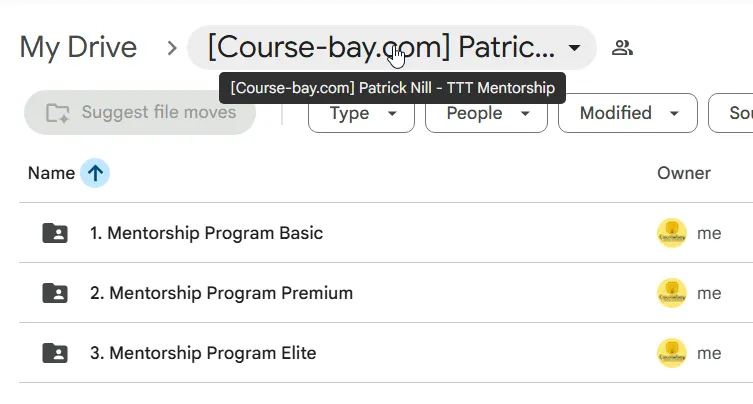Go to My Drive in breadcrumb
Image resolution: width=753 pixels, height=404 pixels.
(x=78, y=48)
